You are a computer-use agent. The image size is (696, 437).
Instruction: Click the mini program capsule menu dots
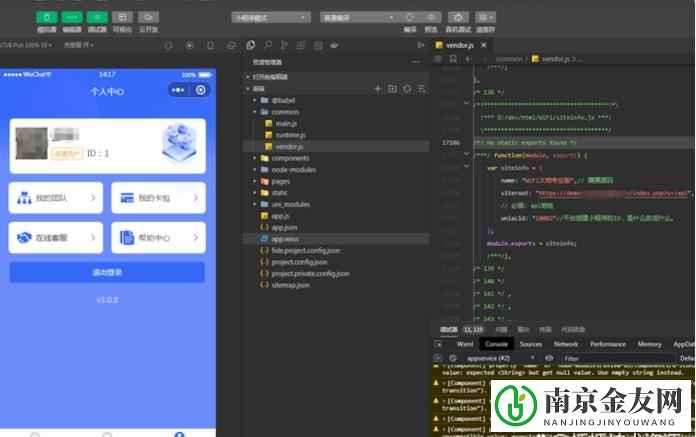(179, 90)
